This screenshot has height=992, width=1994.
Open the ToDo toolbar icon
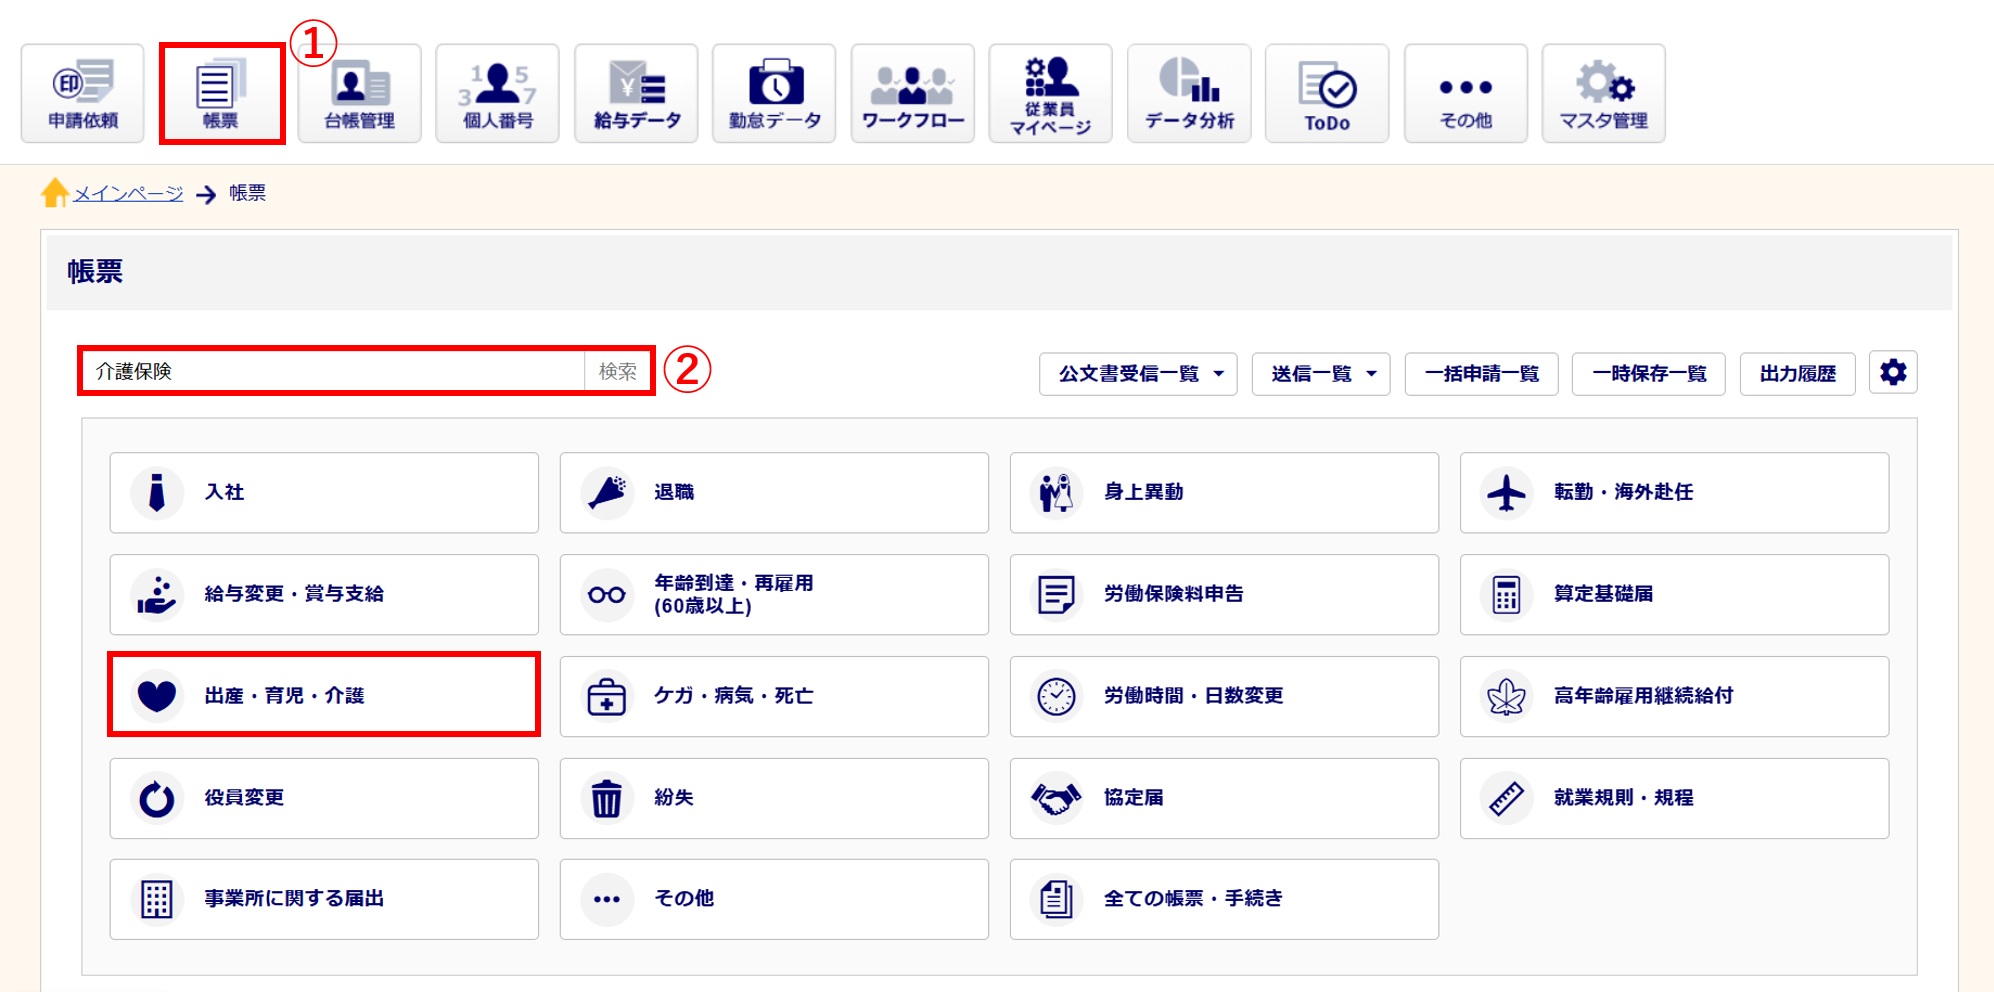pyautogui.click(x=1327, y=93)
